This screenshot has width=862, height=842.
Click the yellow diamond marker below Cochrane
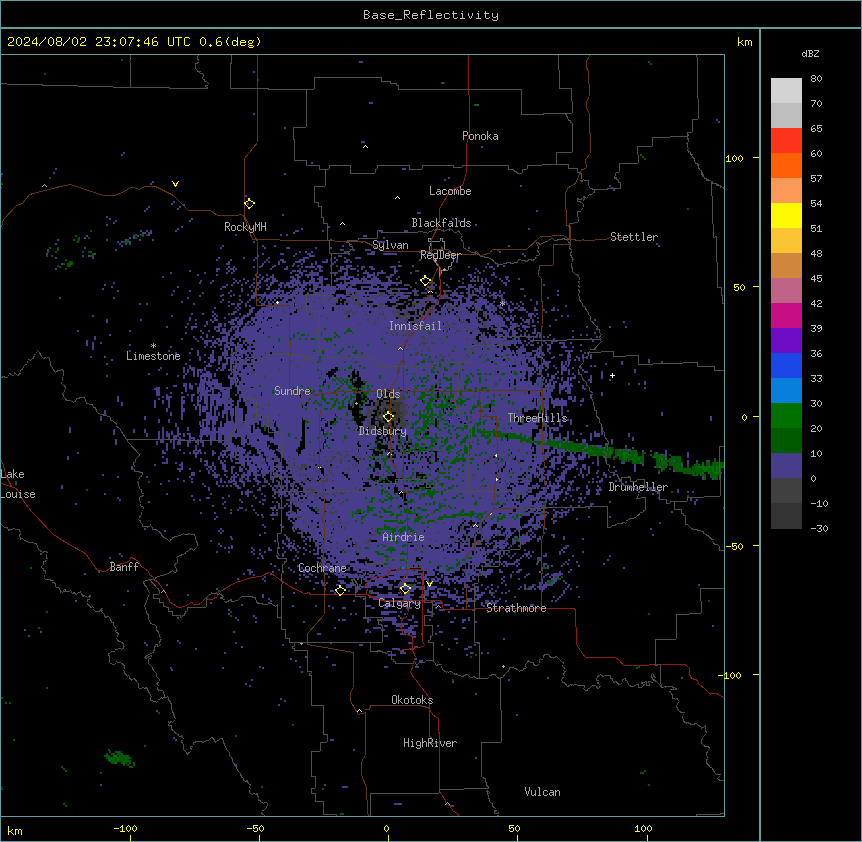(x=340, y=590)
